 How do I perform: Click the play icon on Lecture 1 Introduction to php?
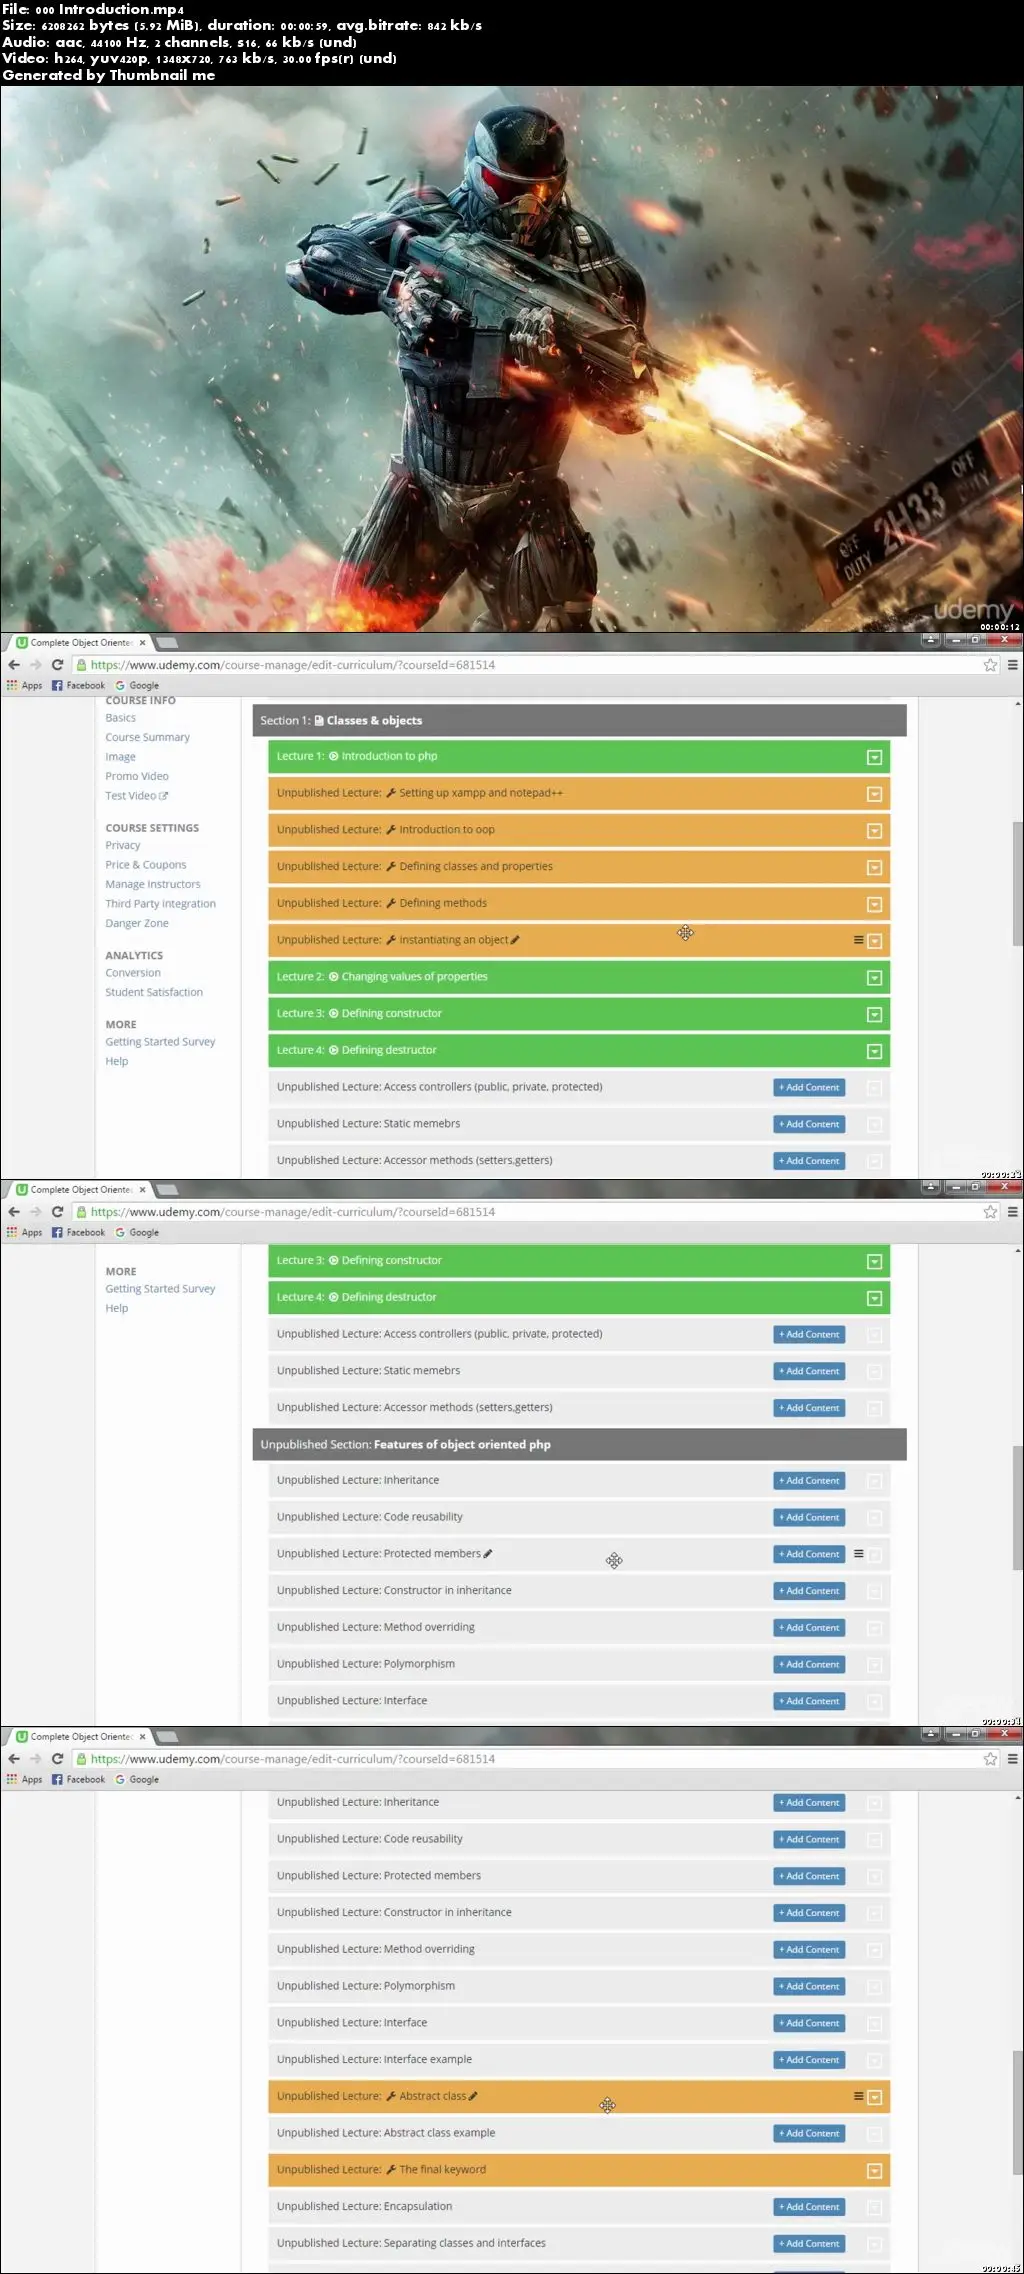[334, 756]
